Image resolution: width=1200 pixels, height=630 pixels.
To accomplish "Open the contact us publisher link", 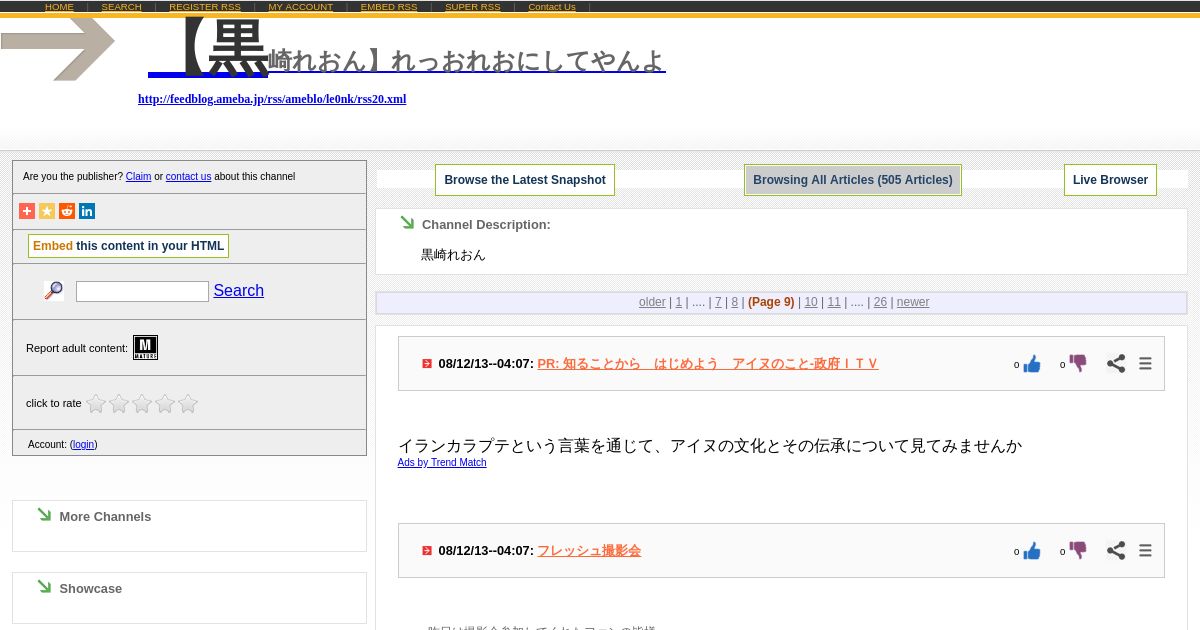I will [x=188, y=177].
